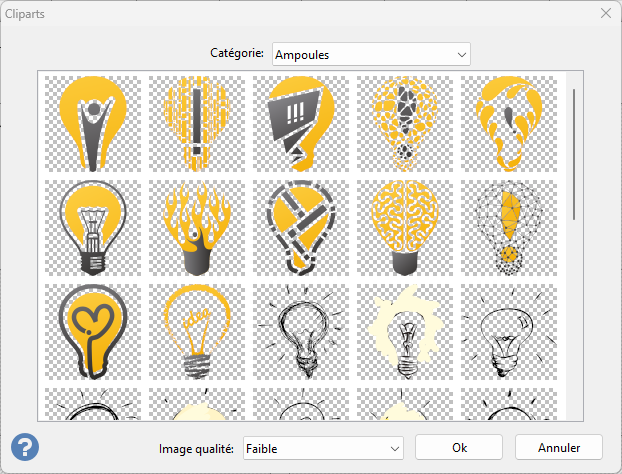Click the blue help question mark icon
Image resolution: width=622 pixels, height=474 pixels.
[25, 446]
